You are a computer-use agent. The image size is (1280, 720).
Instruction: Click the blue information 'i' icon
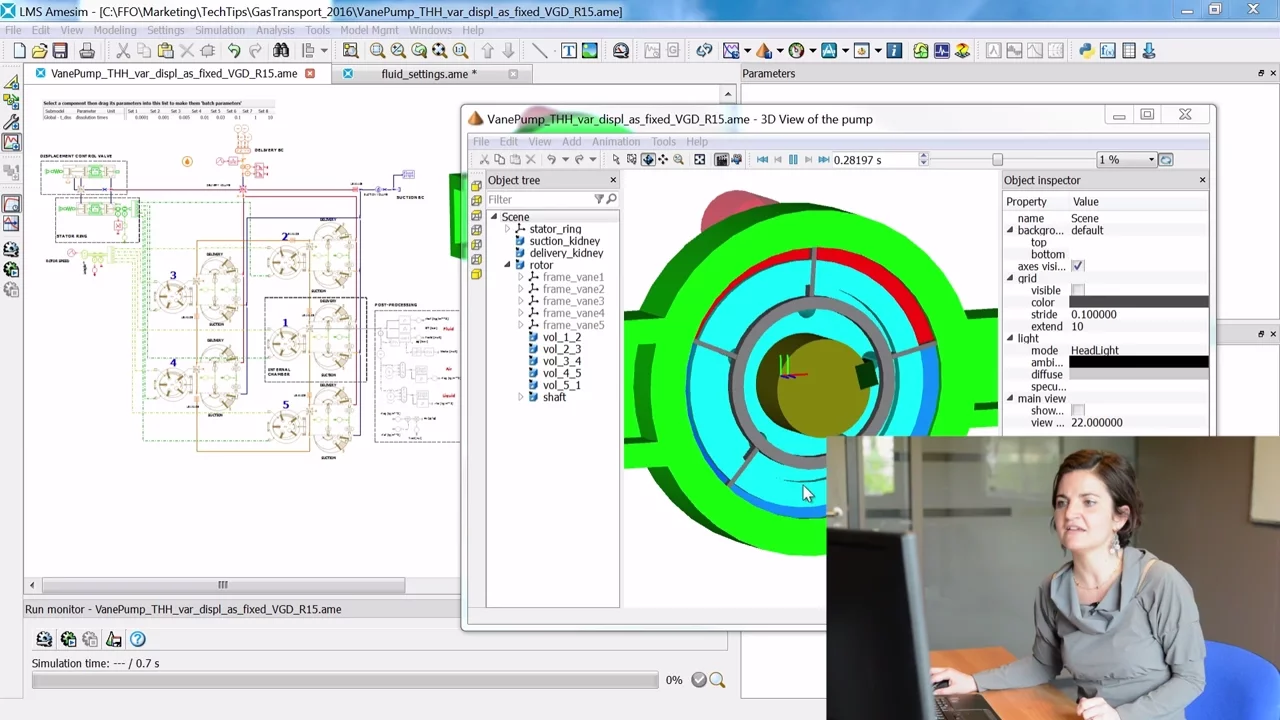pyautogui.click(x=894, y=50)
